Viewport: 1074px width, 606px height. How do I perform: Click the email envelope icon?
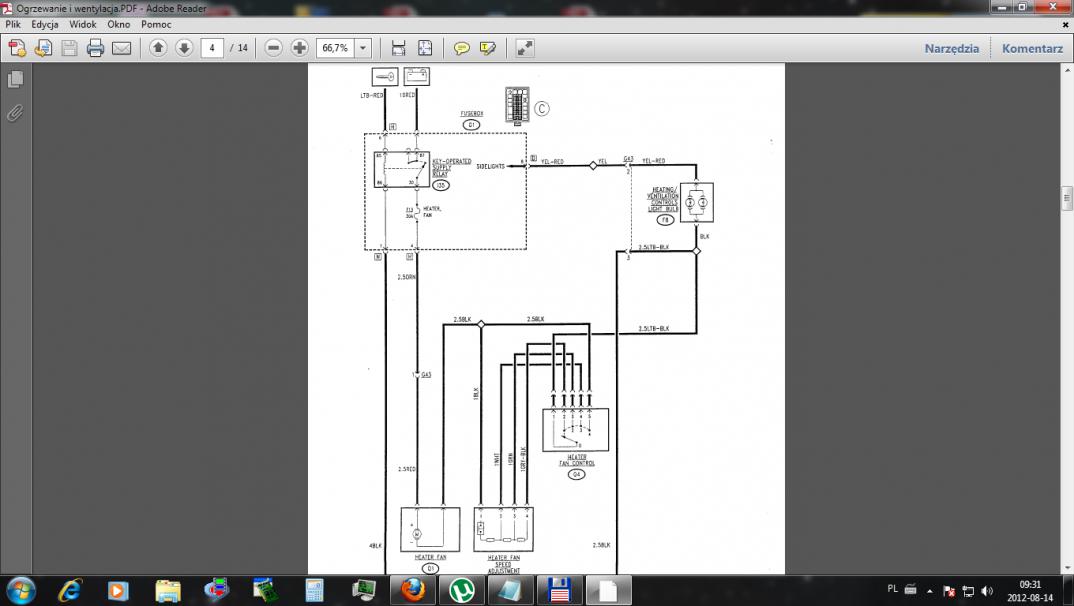[x=121, y=48]
